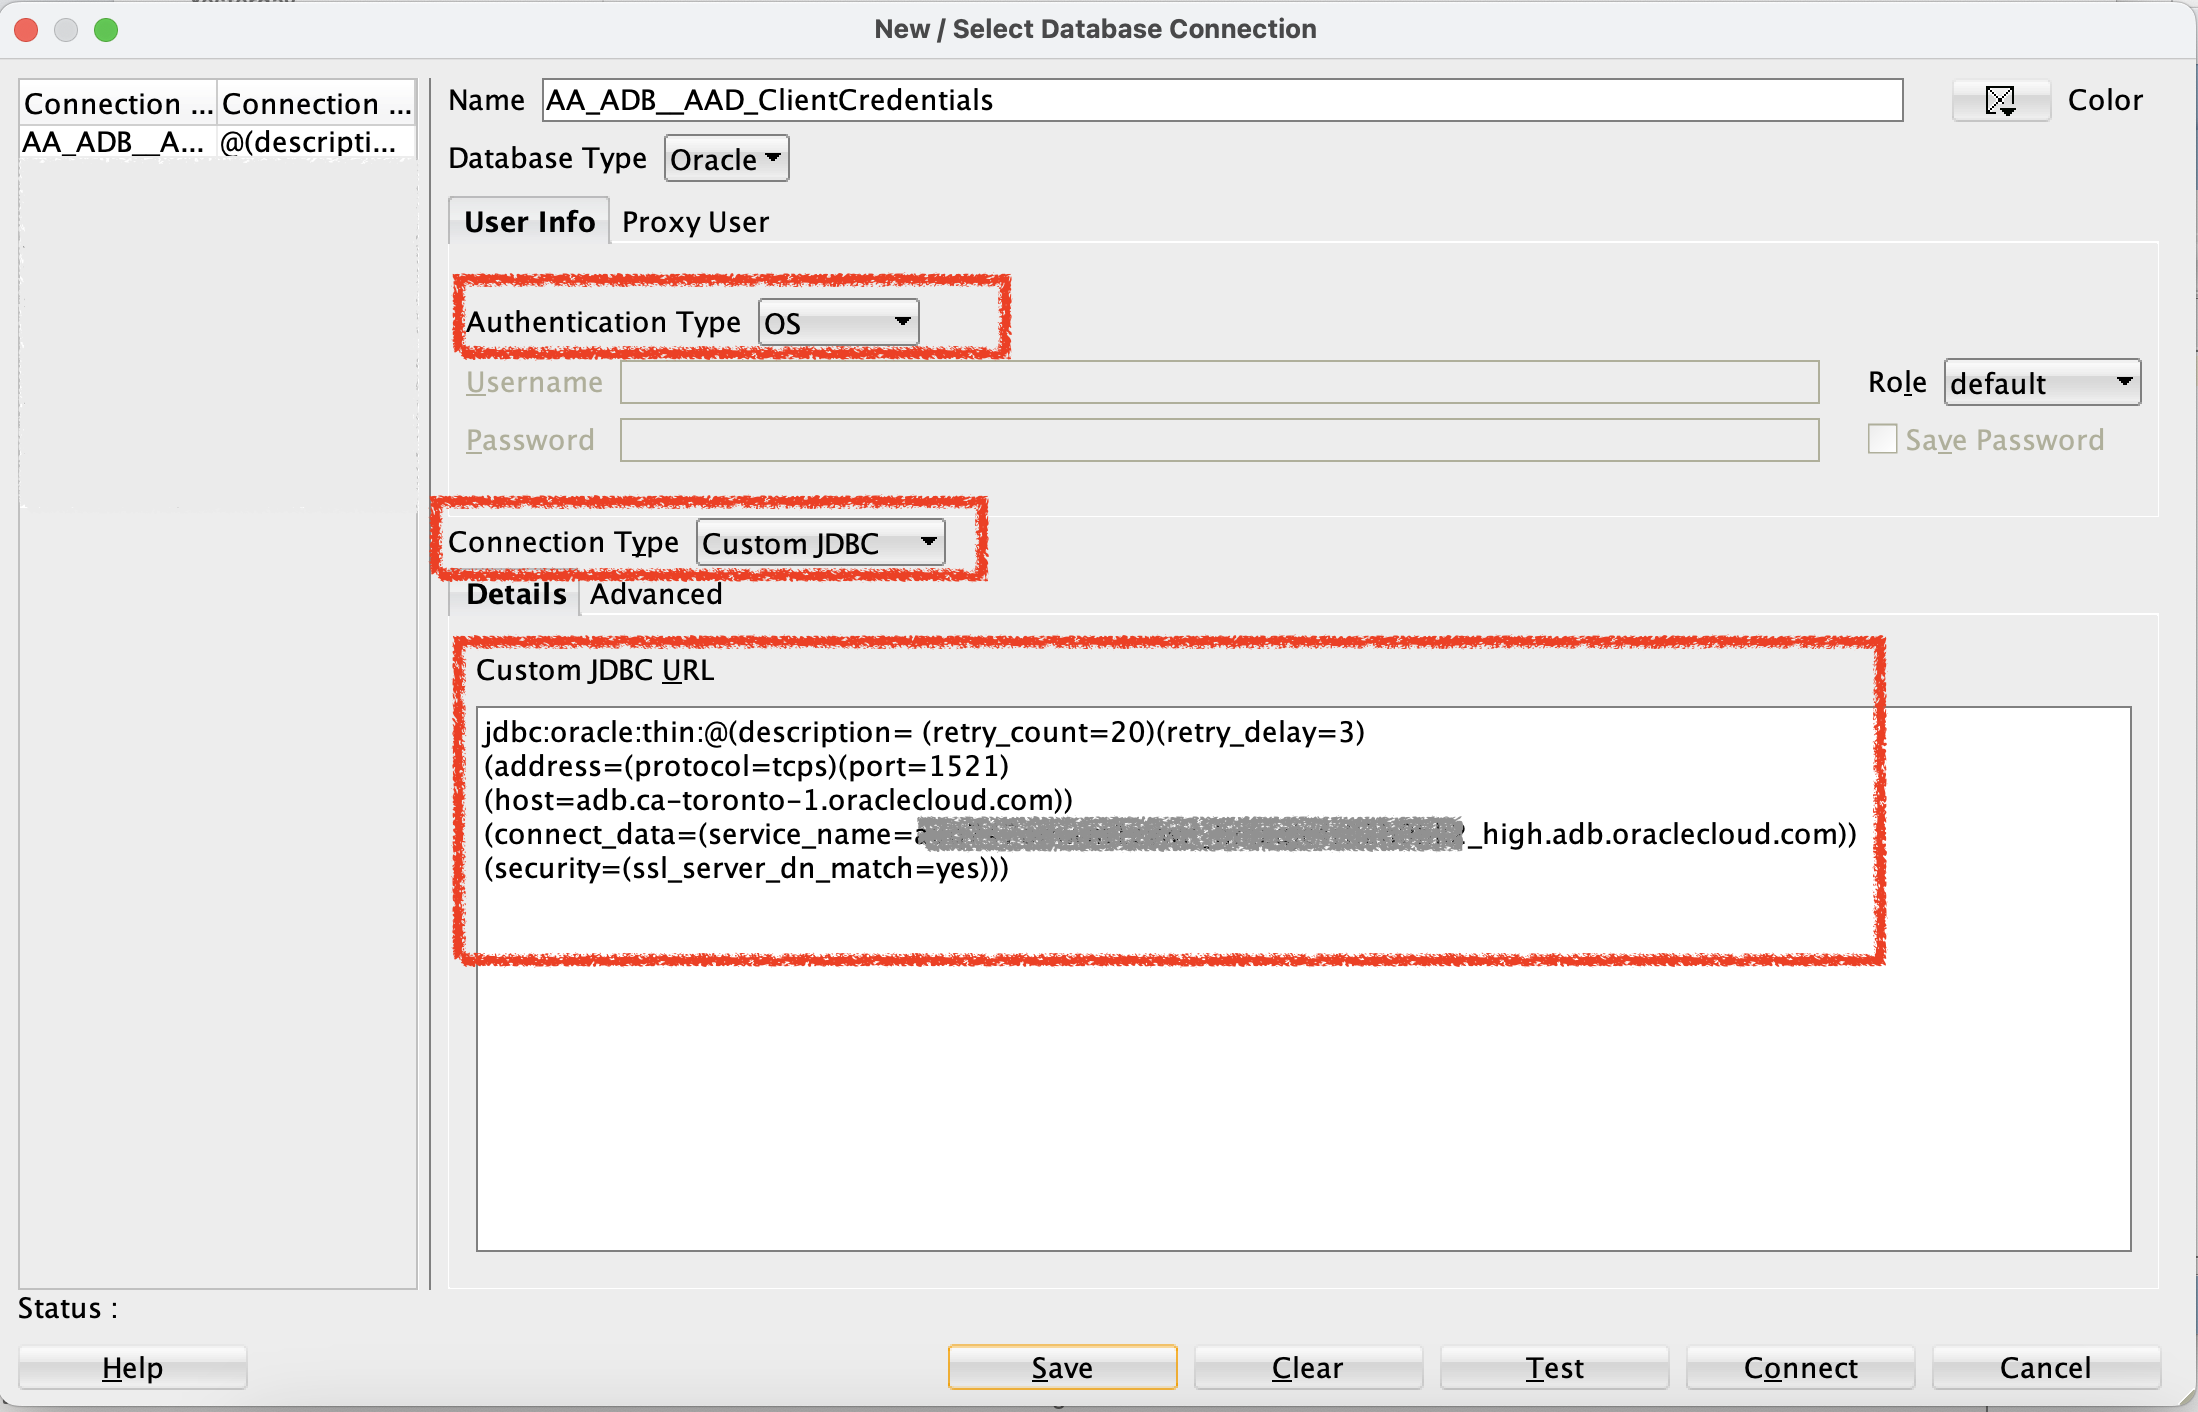Toggle the Save Password checkbox

pos(1882,440)
